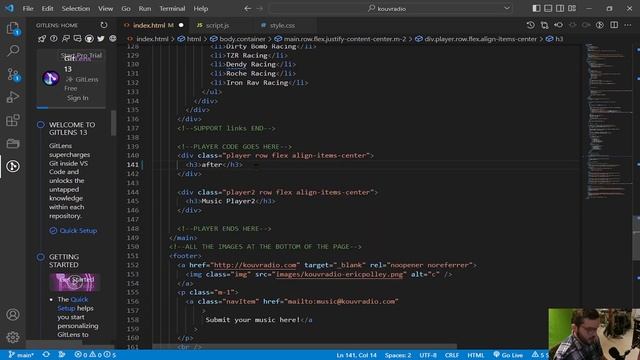Click line number 141 in gutter

[133, 164]
